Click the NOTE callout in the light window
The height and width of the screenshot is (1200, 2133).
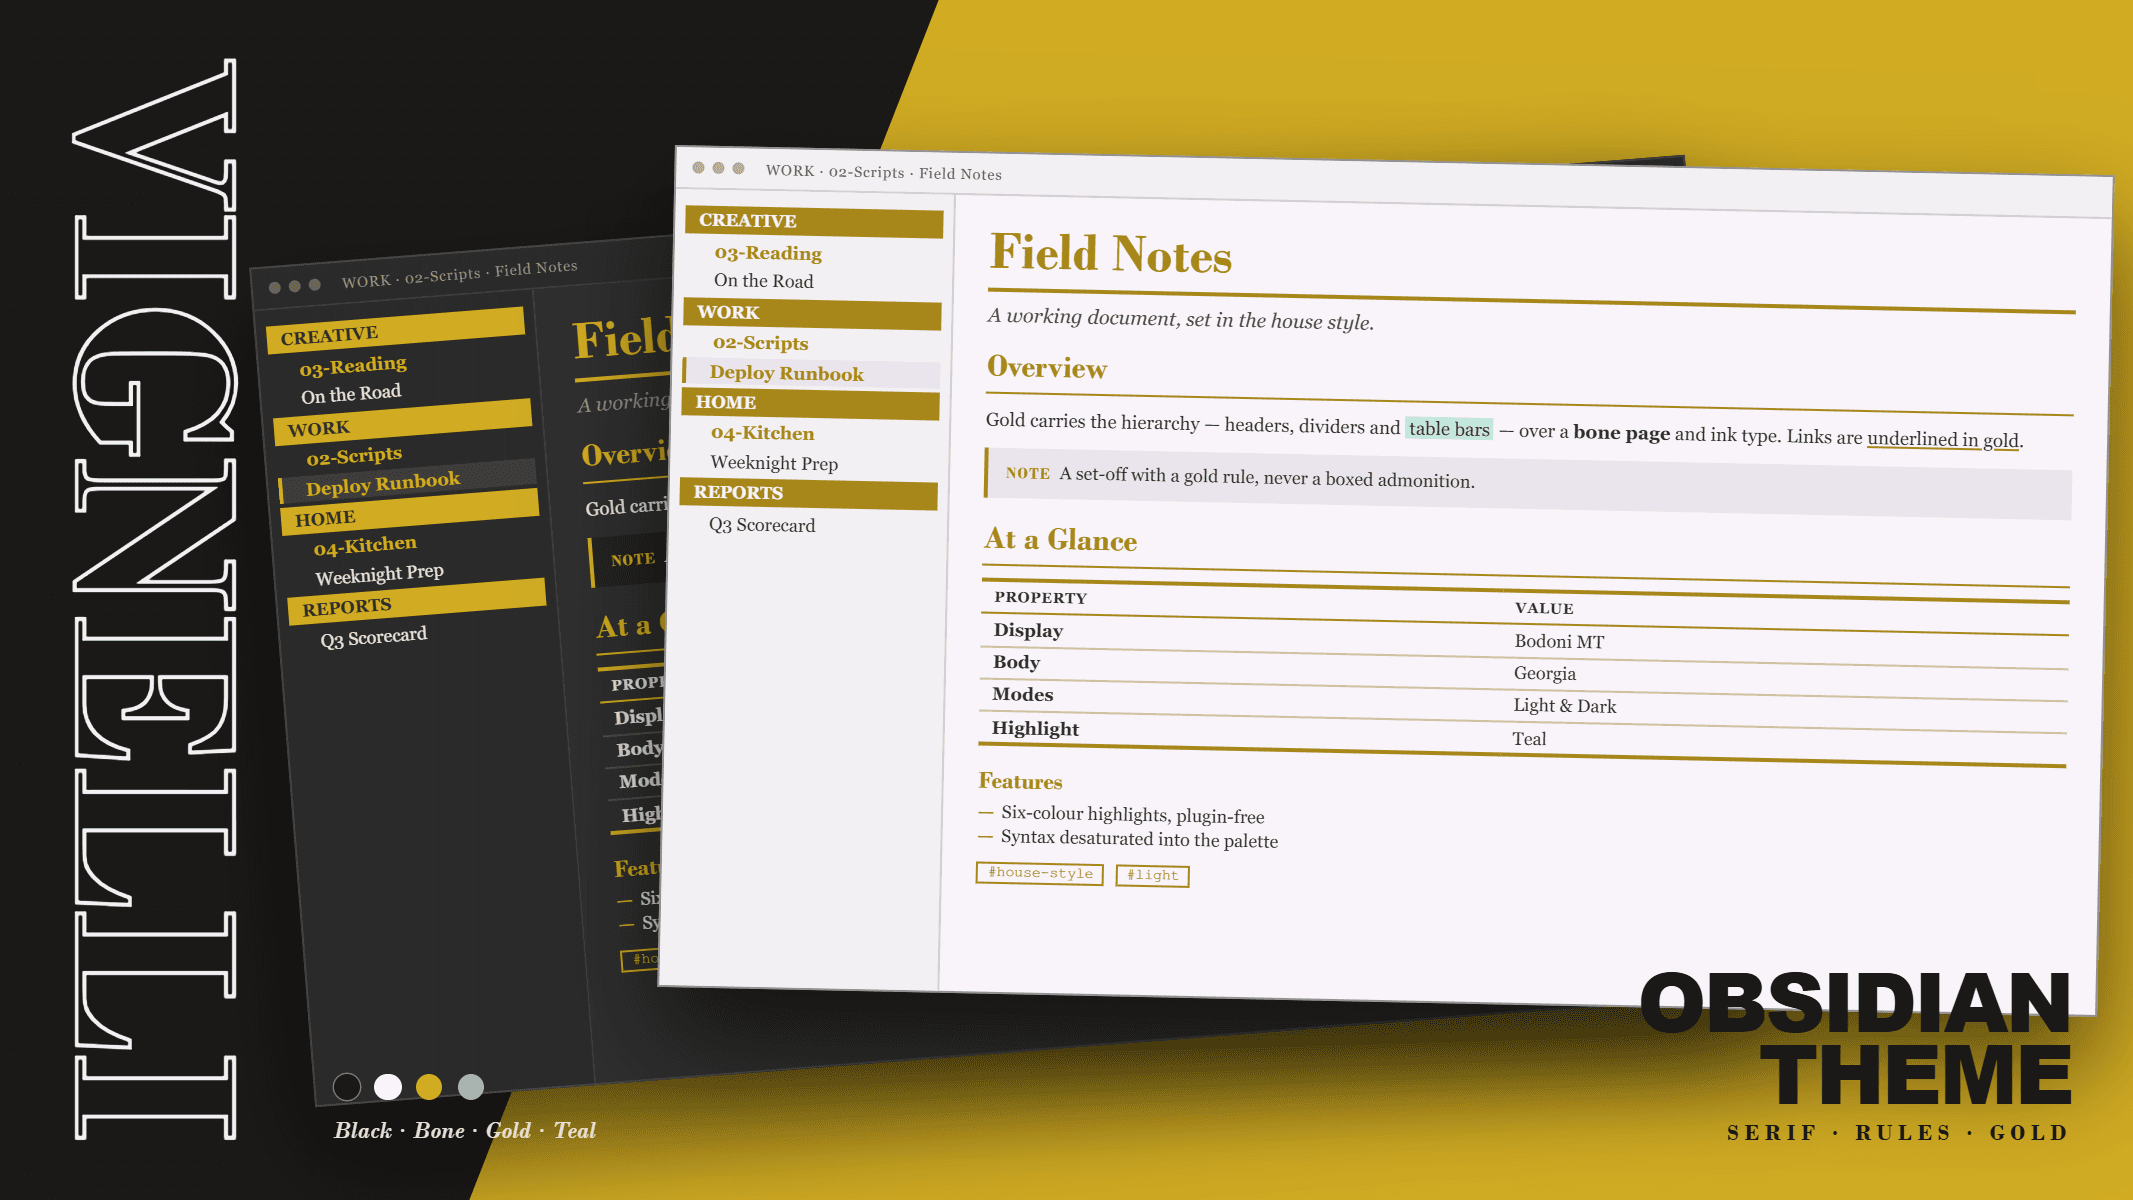point(1528,484)
